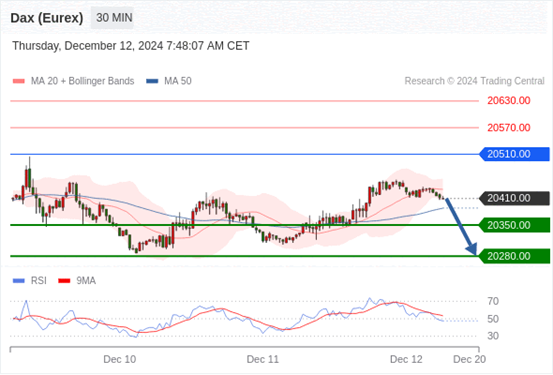Click the 20570.00 resistance label
This screenshot has width=553, height=375.
[x=509, y=128]
